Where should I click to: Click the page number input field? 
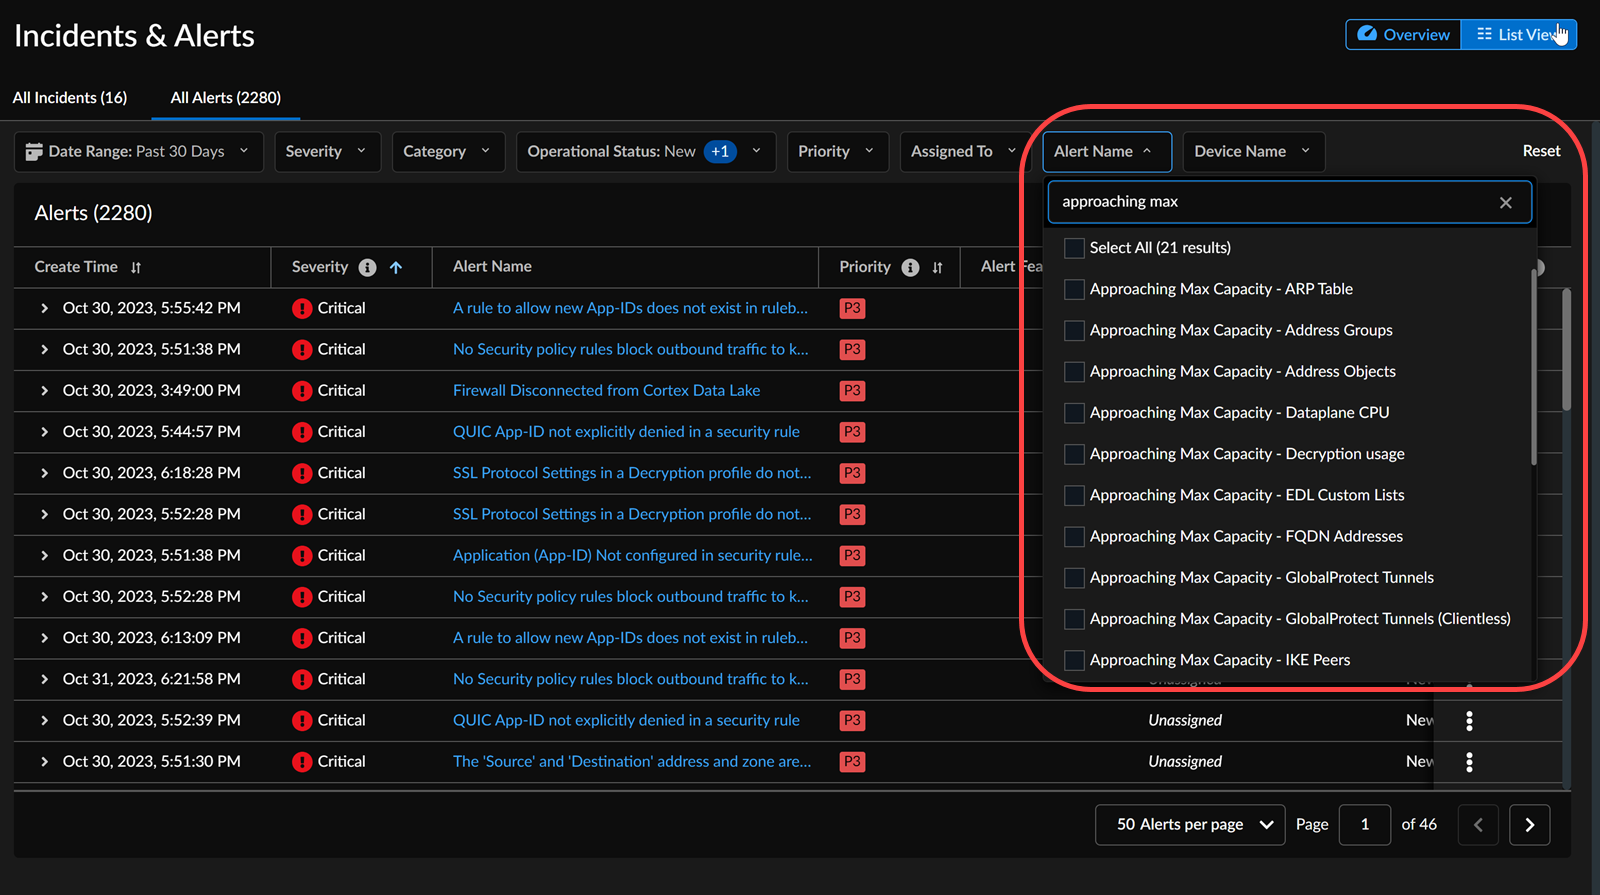[x=1364, y=825]
